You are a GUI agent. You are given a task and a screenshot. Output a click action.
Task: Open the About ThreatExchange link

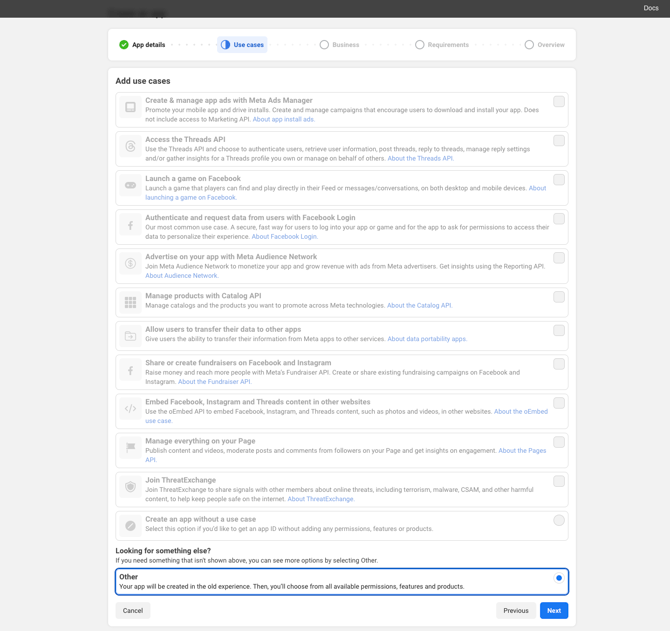coord(321,499)
